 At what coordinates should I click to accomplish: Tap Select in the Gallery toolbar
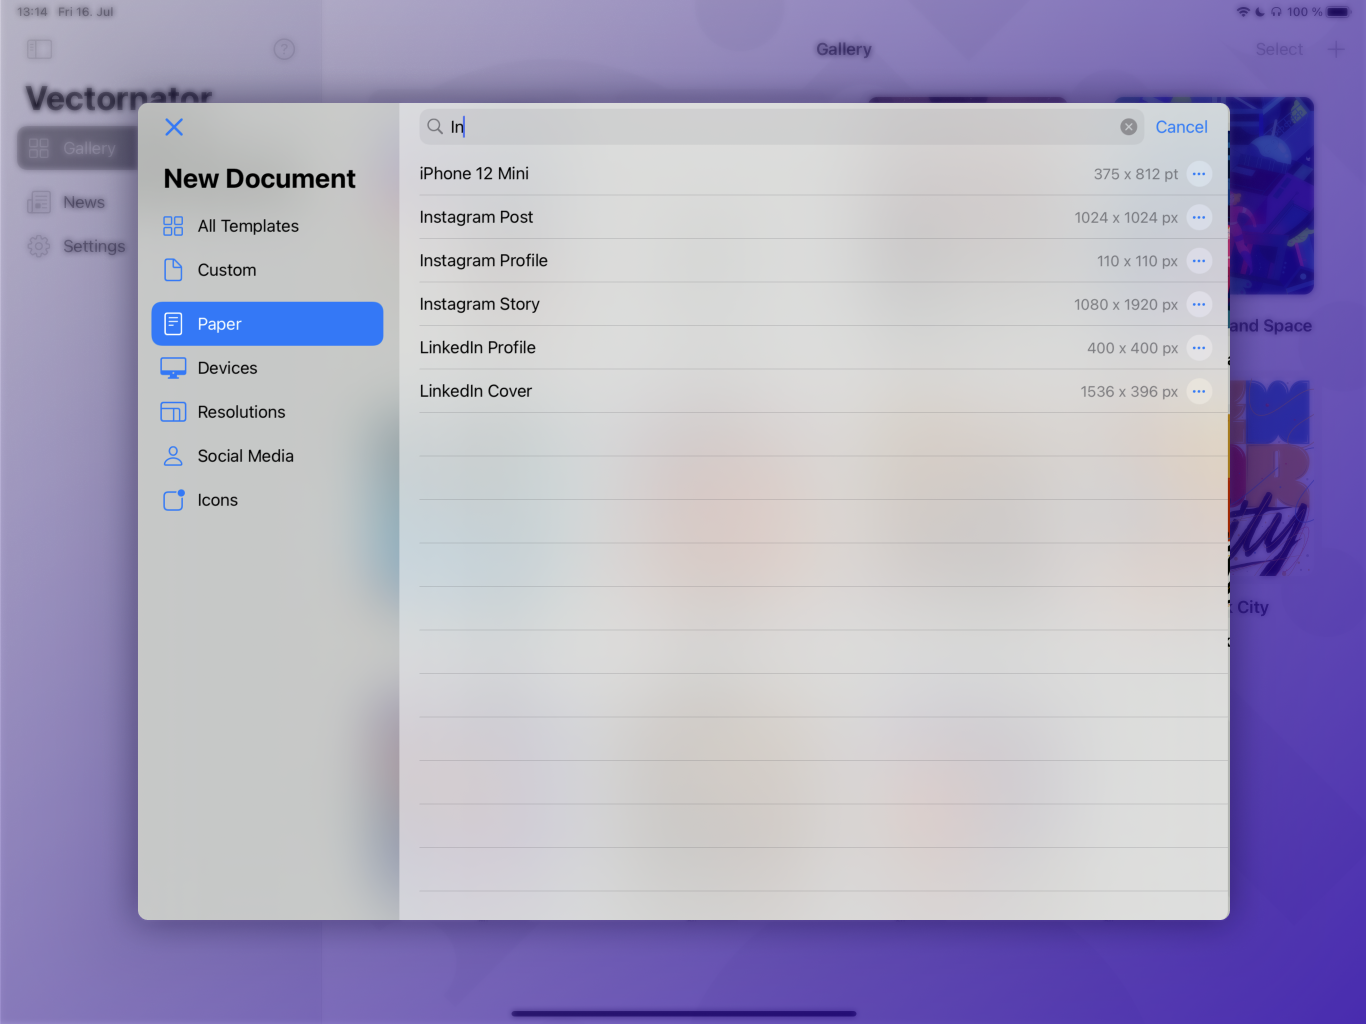pos(1279,49)
